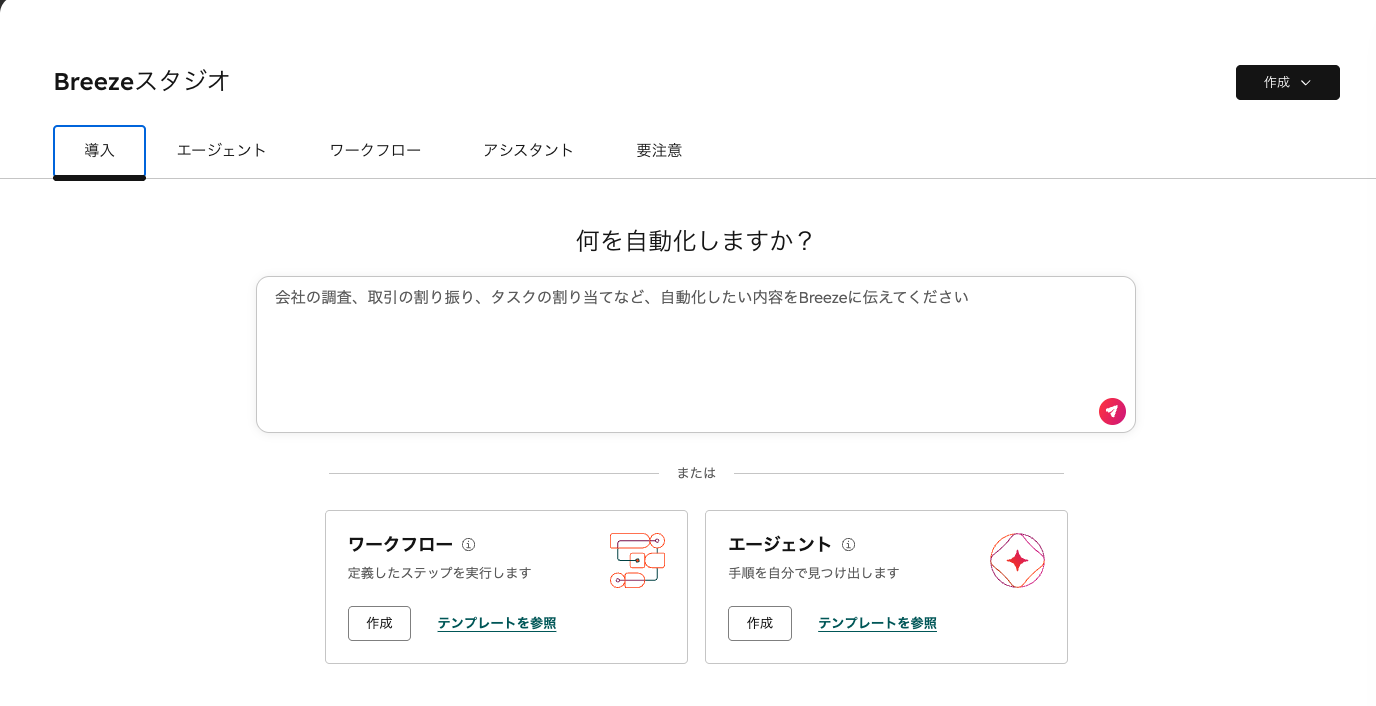Viewport: 1376px width, 706px height.
Task: Switch to the エージェント tab
Action: (x=221, y=151)
